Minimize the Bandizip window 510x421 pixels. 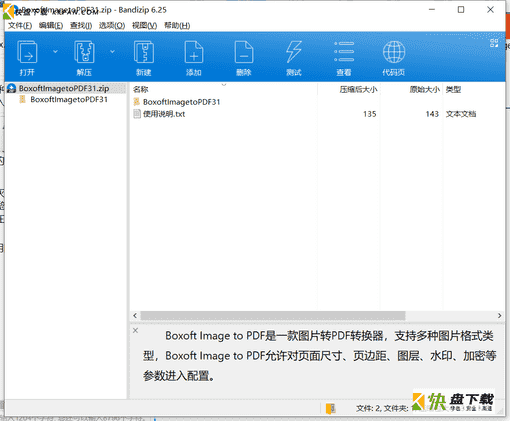click(432, 10)
